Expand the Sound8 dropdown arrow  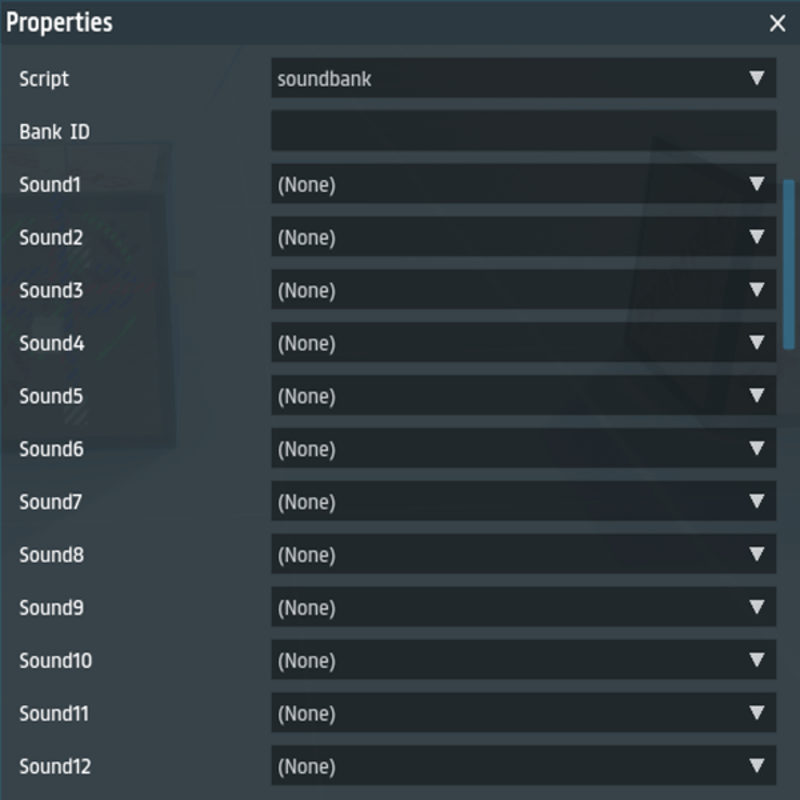pyautogui.click(x=757, y=555)
